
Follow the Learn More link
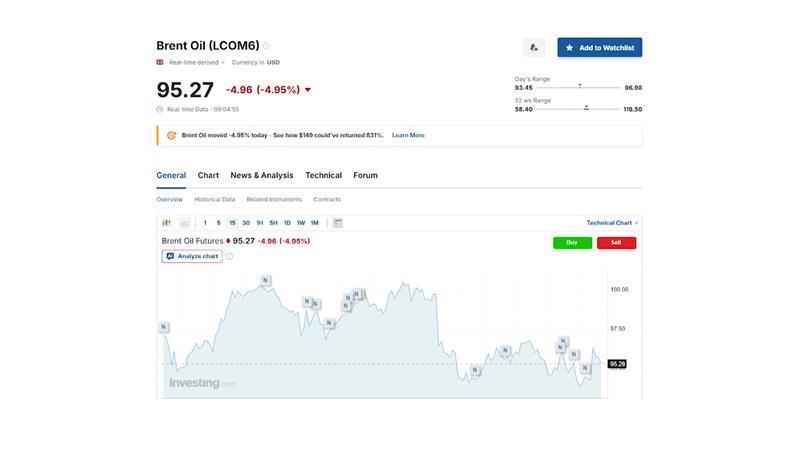[x=408, y=135]
